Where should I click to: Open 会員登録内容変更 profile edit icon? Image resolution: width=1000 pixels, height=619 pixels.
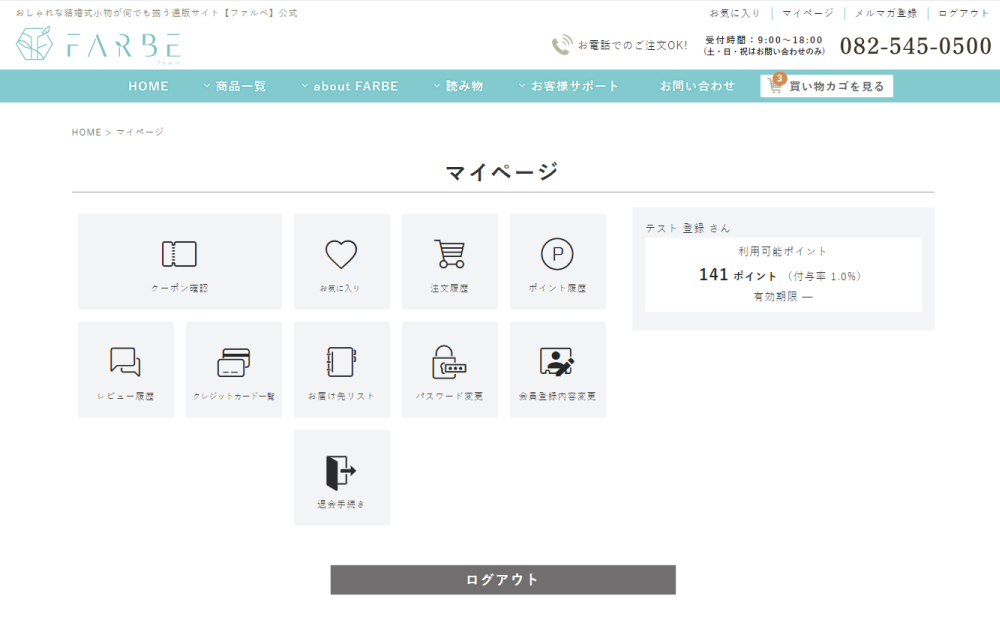point(557,361)
